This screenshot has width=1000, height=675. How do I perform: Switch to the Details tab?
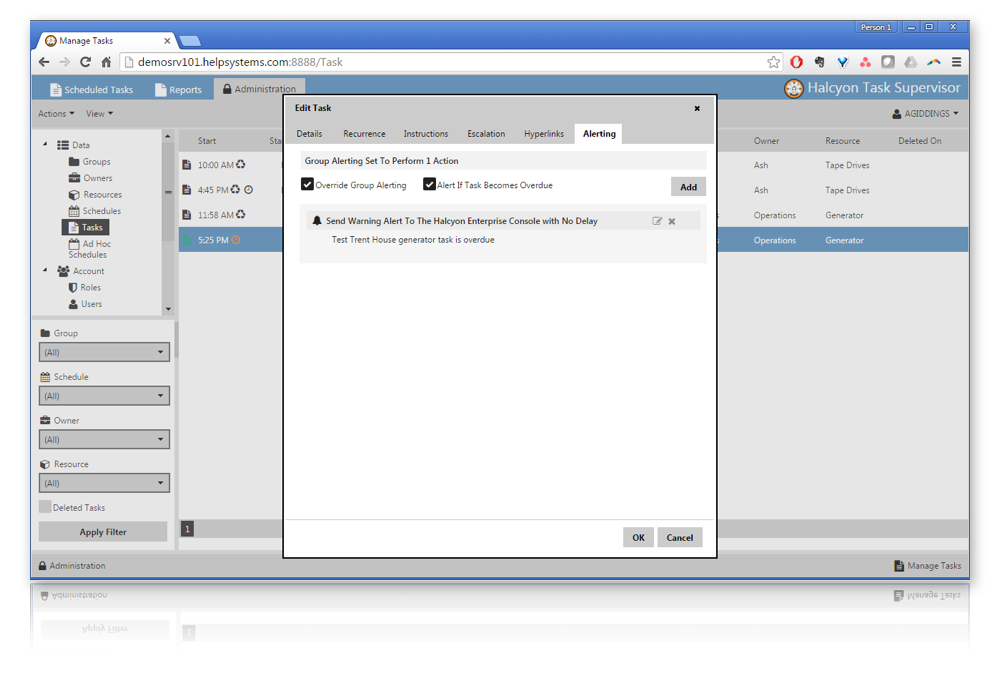coord(309,134)
